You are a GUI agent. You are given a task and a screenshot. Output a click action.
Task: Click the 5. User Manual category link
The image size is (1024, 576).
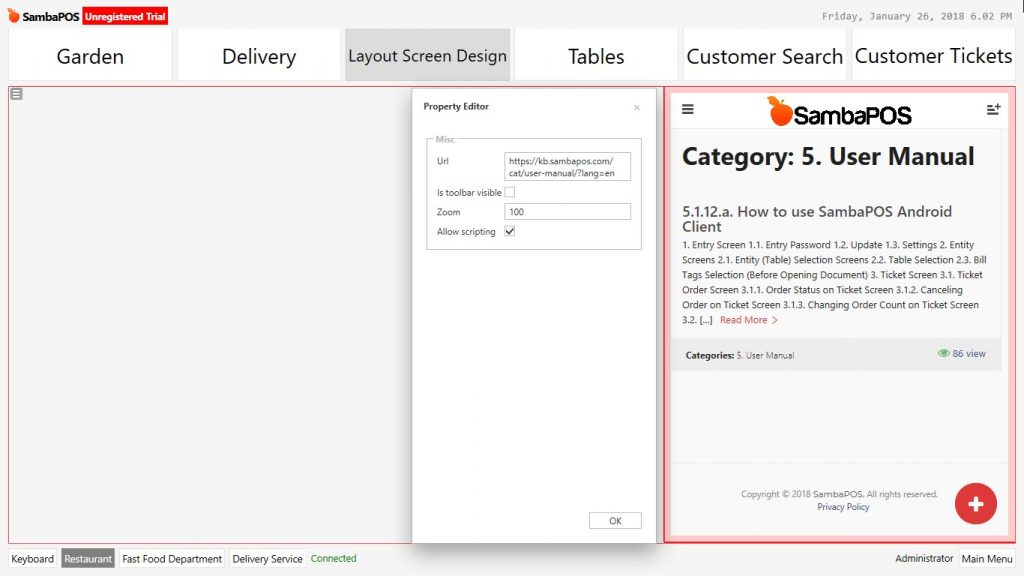[x=765, y=355]
